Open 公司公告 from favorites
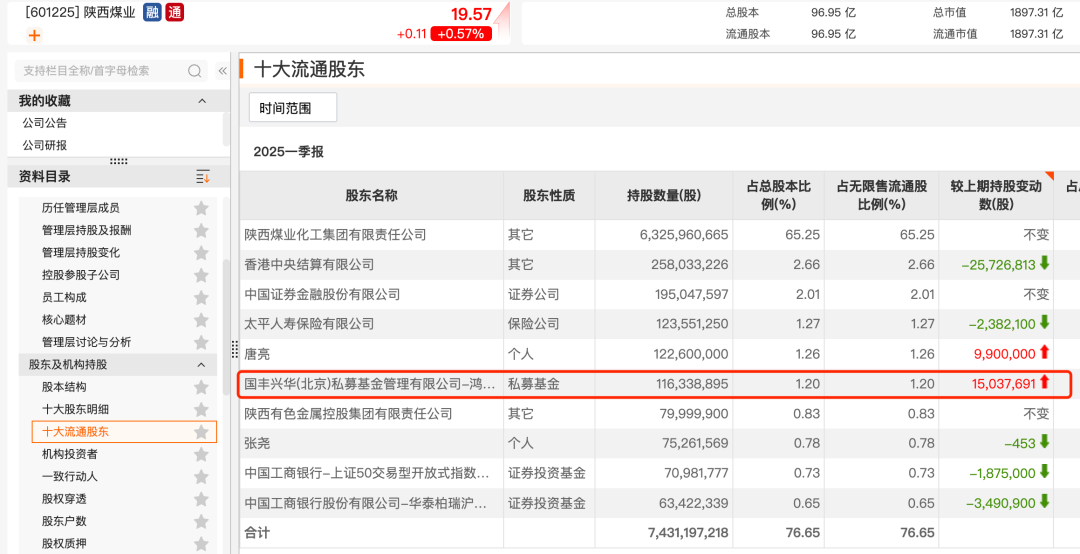 click(x=45, y=123)
